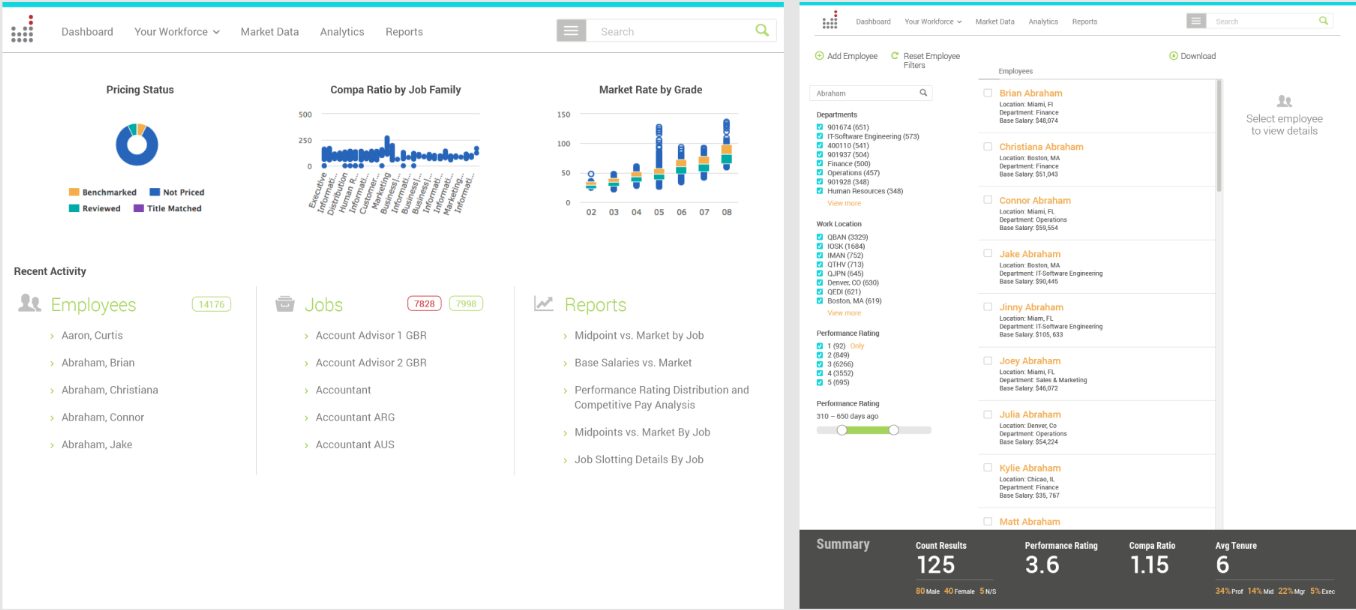The height and width of the screenshot is (610, 1356).
Task: Open Julia Abraham's employee details
Action: pyautogui.click(x=1031, y=414)
